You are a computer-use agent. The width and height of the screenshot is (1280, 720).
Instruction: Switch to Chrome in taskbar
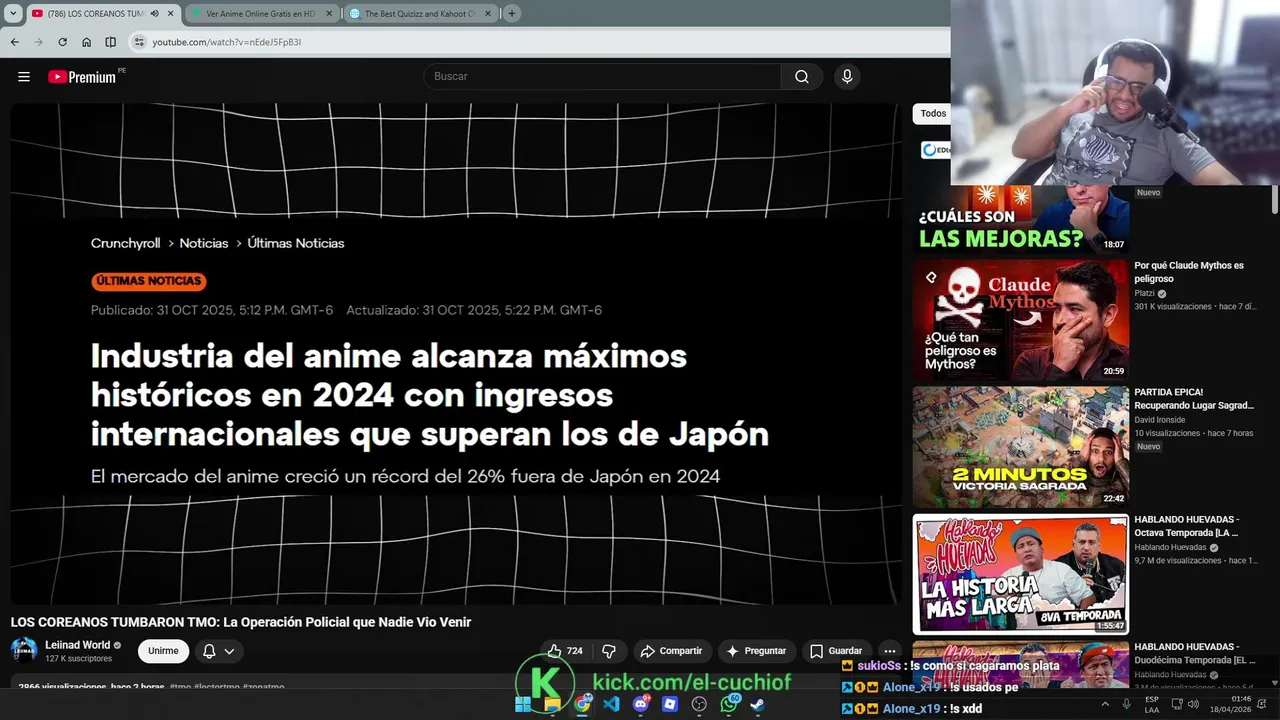coord(582,704)
